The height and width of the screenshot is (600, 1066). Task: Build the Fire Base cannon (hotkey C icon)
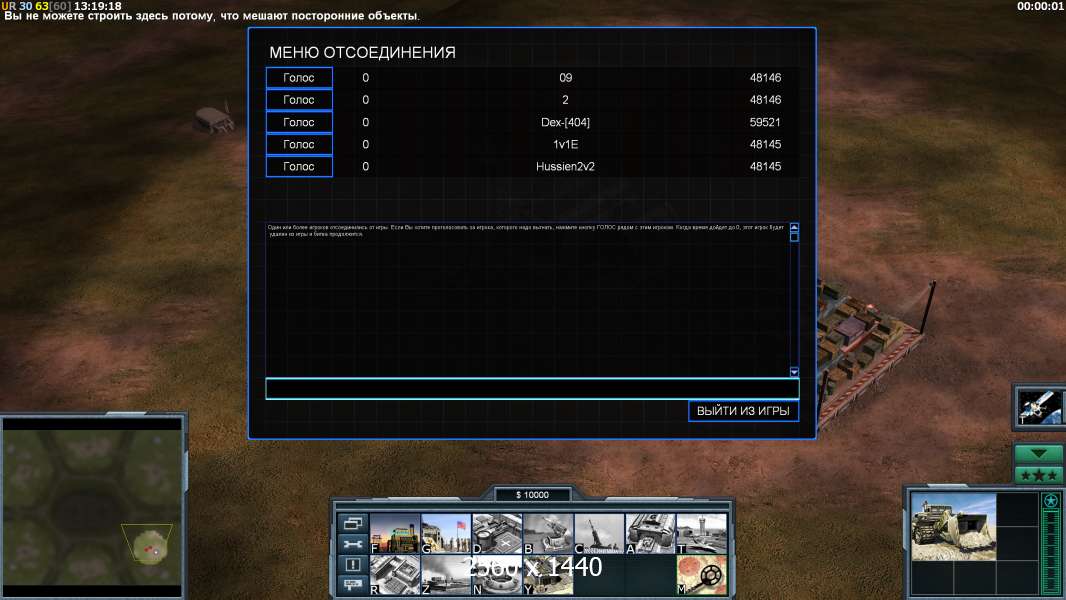point(599,533)
